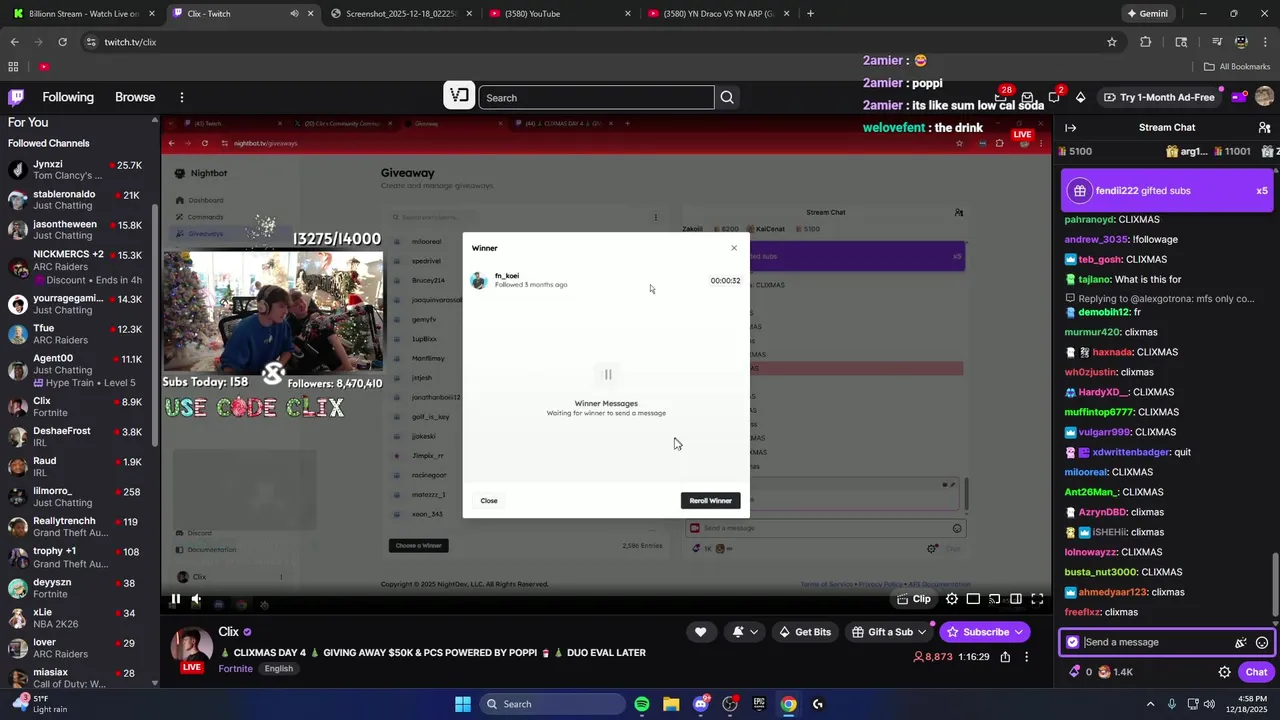Screen dimensions: 1280x720
Task: Open Tfue channel in followed list
Action: (80, 334)
